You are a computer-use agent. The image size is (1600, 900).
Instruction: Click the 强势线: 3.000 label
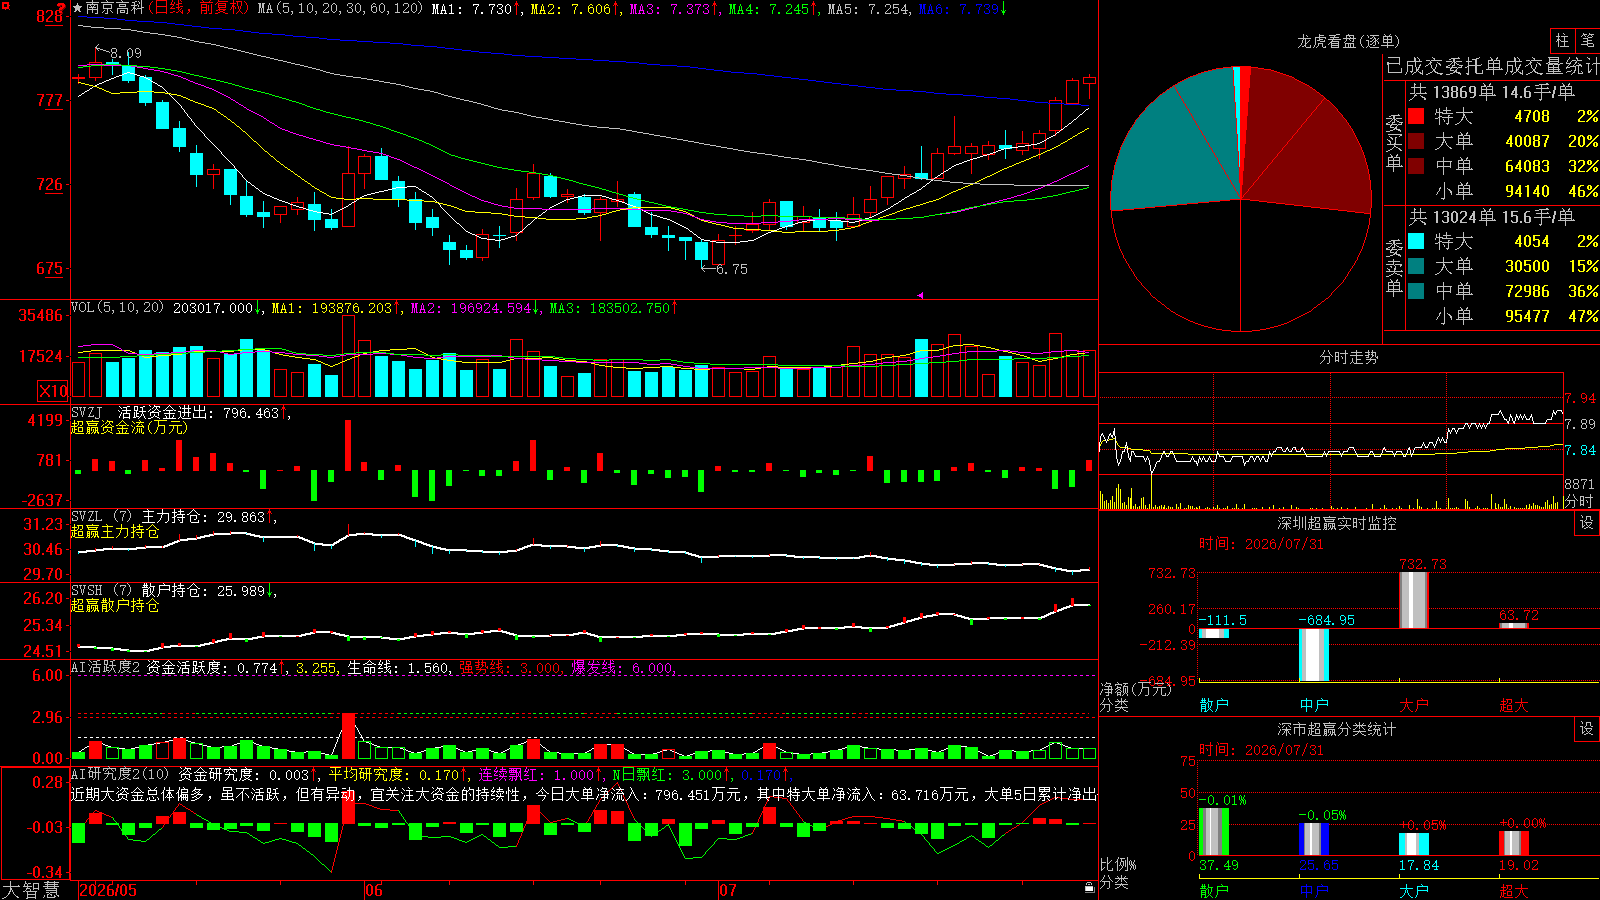(511, 667)
